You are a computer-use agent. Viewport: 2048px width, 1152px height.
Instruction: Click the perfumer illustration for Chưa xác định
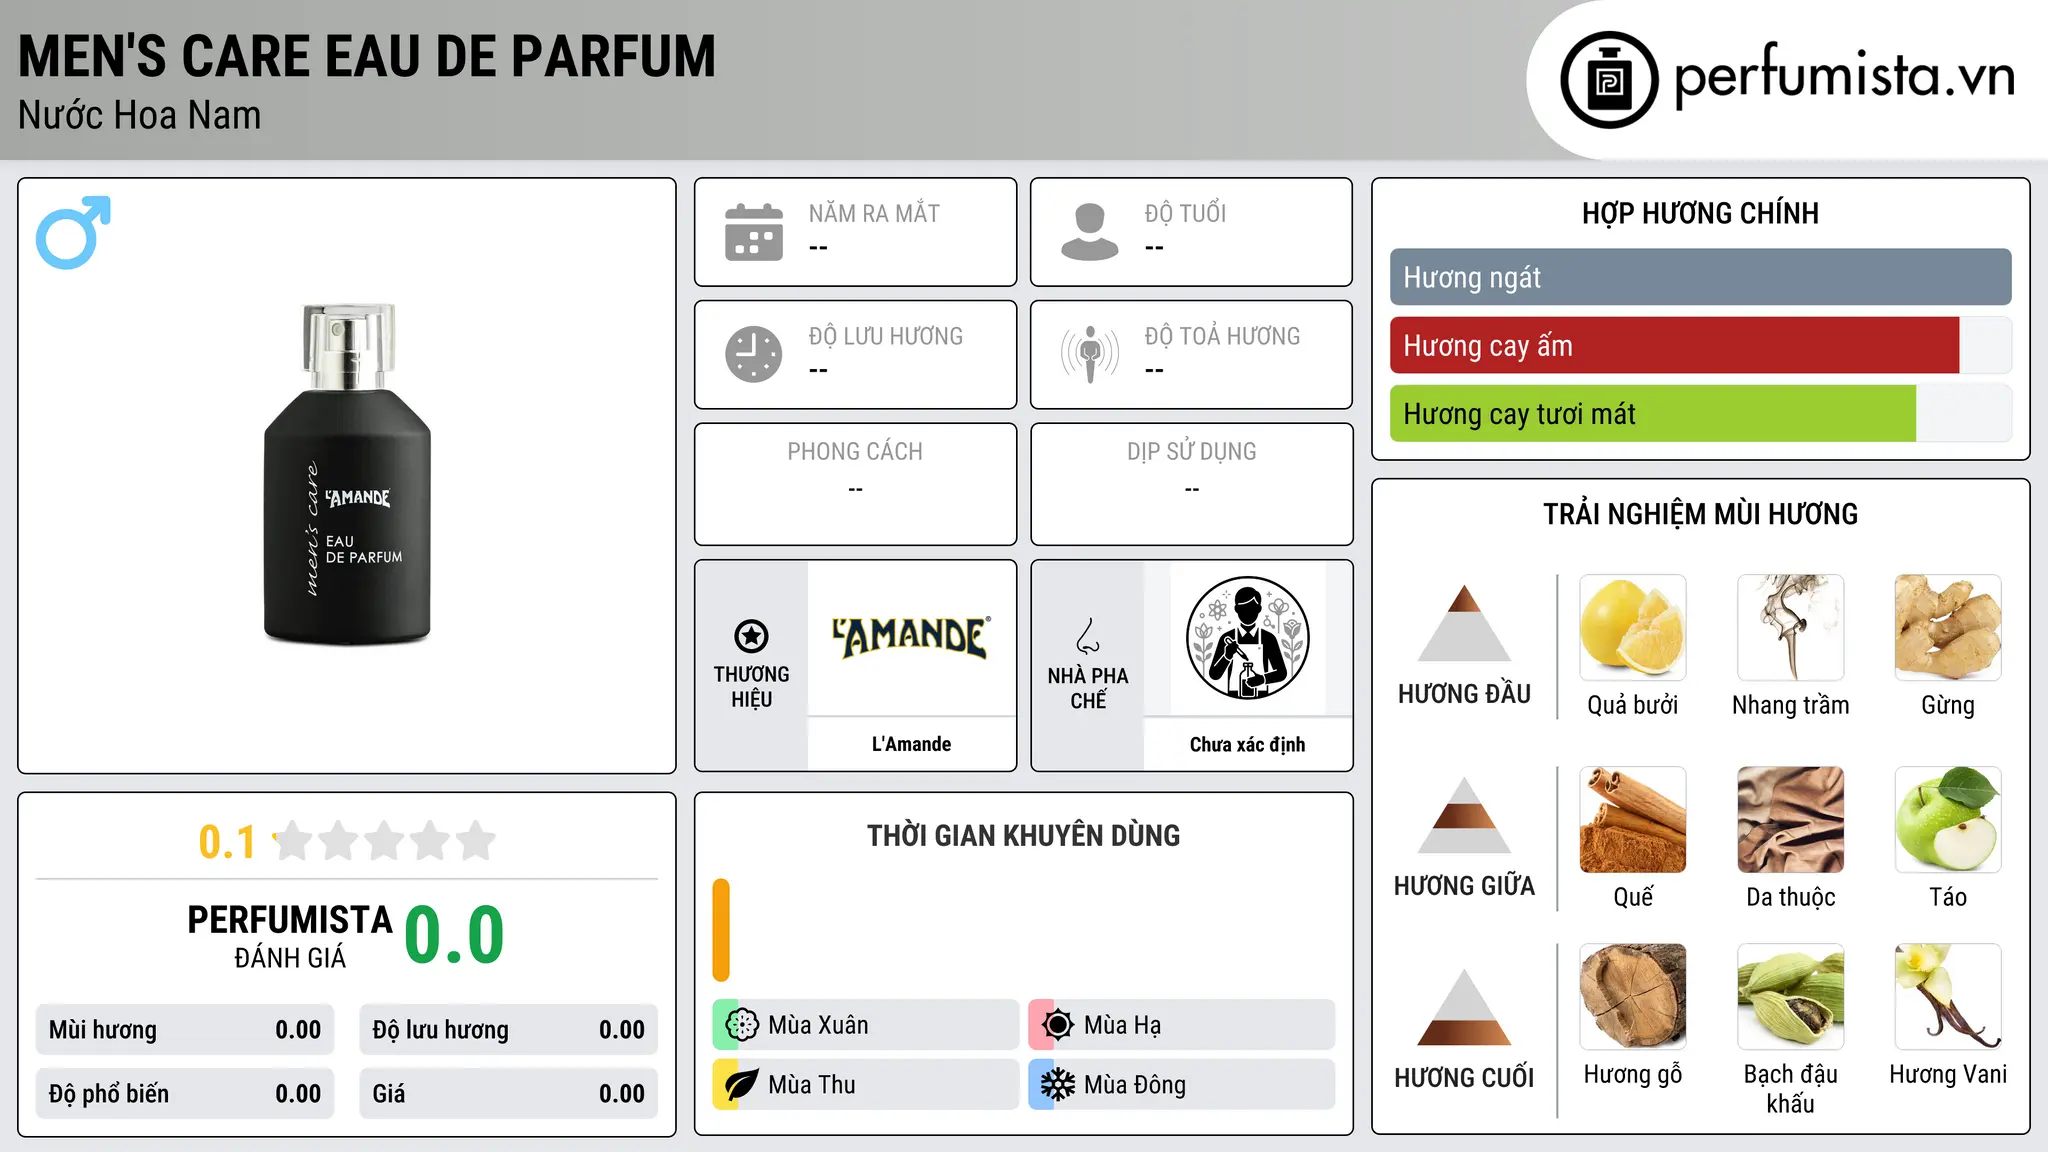click(x=1247, y=638)
